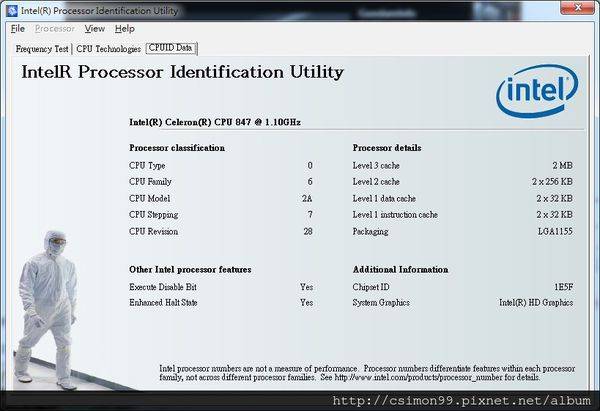Screen dimensions: 600x411
Task: Click Other Intel processor features heading
Action: pos(190,269)
